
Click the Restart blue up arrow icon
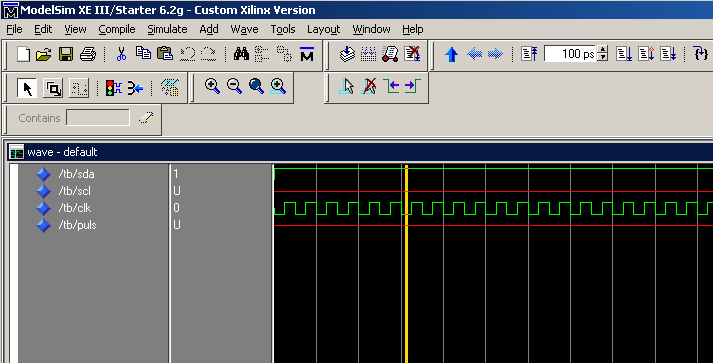tap(452, 55)
